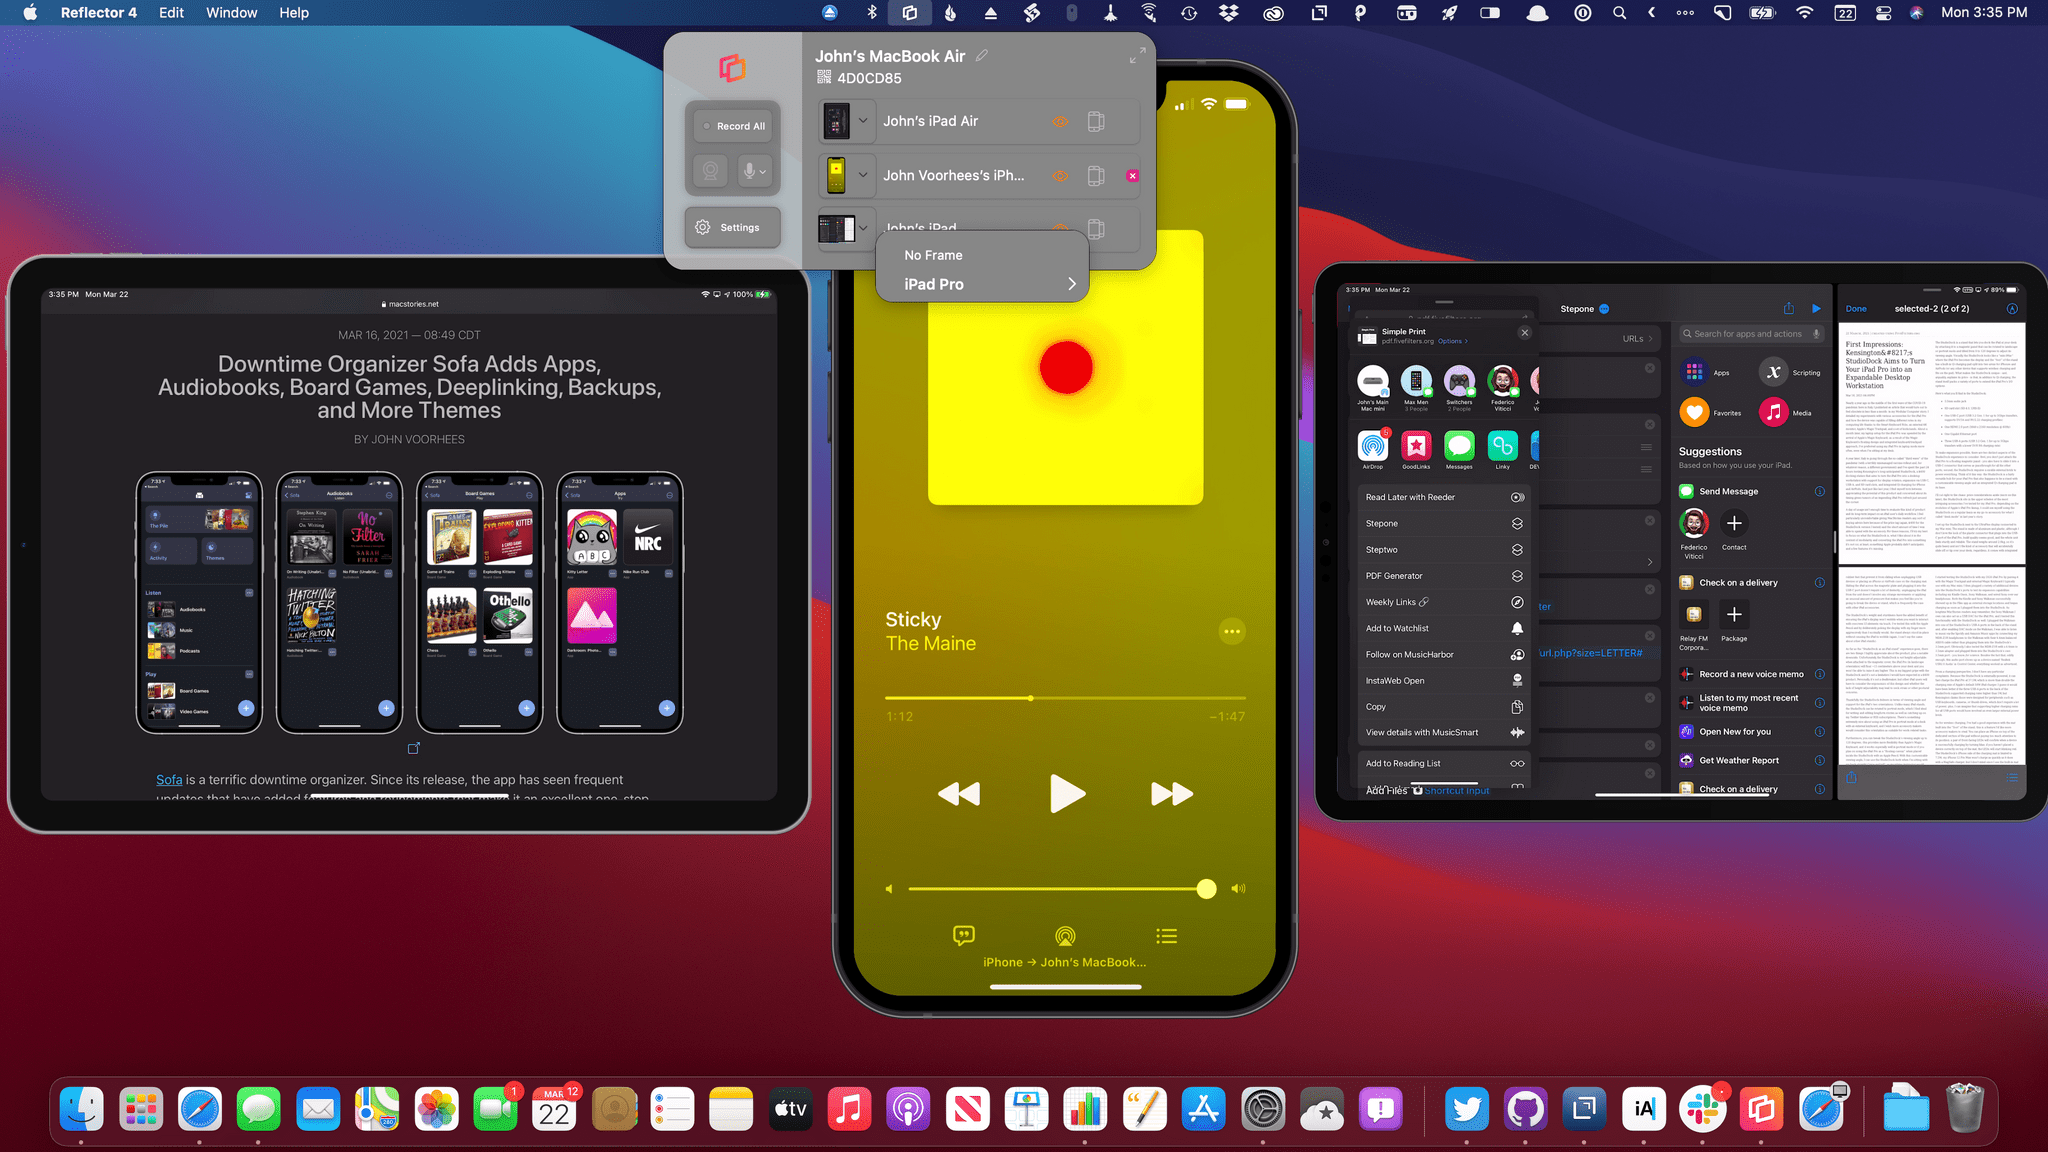Rewind to previous track on the iPhone
Image resolution: width=2048 pixels, height=1152 pixels.
[959, 794]
